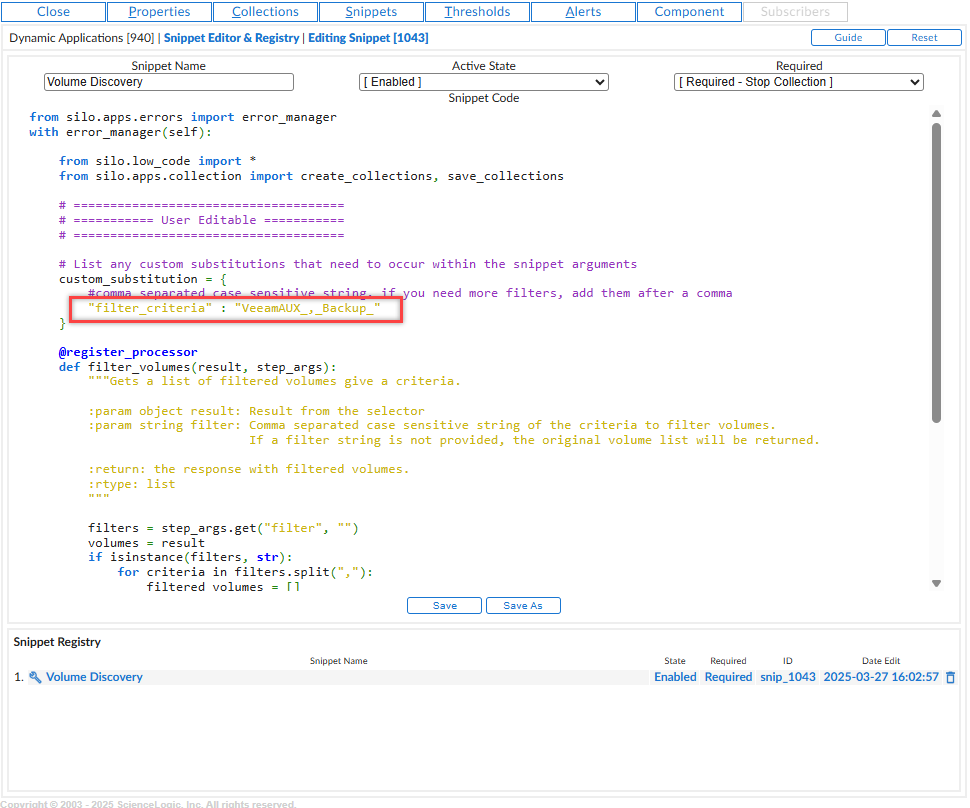
Task: Click the 'Snippet Editor & Registry' heading text
Action: 231,38
